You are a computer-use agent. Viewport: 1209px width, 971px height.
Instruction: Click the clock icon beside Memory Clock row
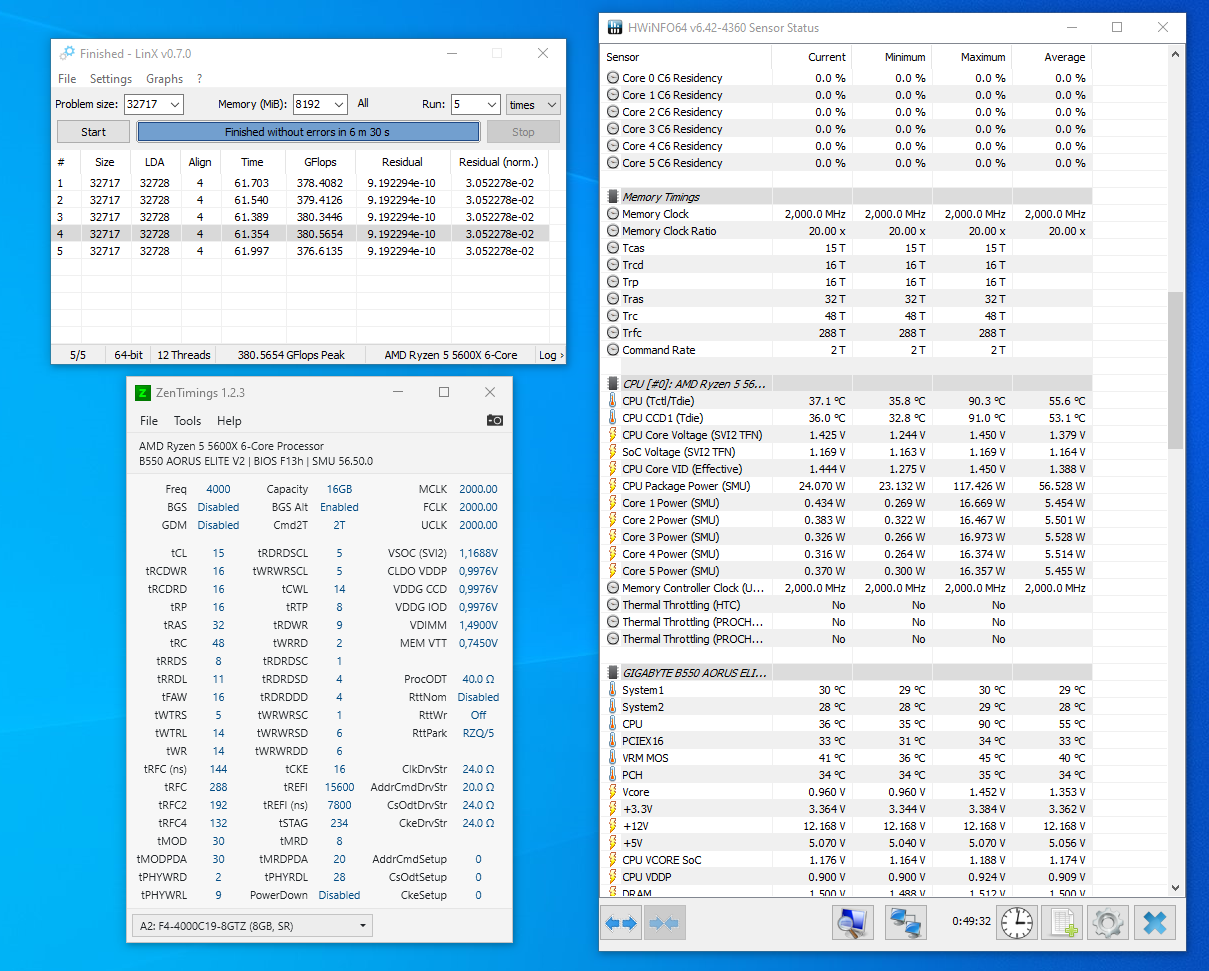point(613,214)
